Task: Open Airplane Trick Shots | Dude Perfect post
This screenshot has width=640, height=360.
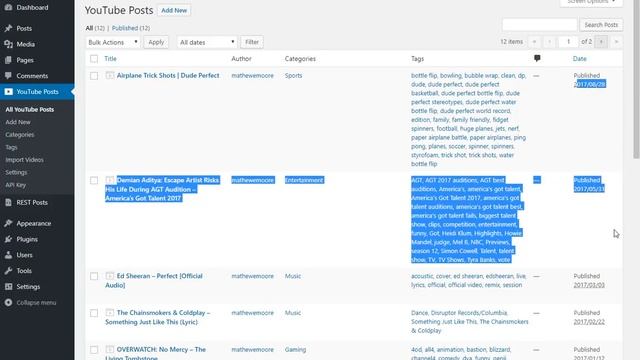Action: click(x=168, y=76)
